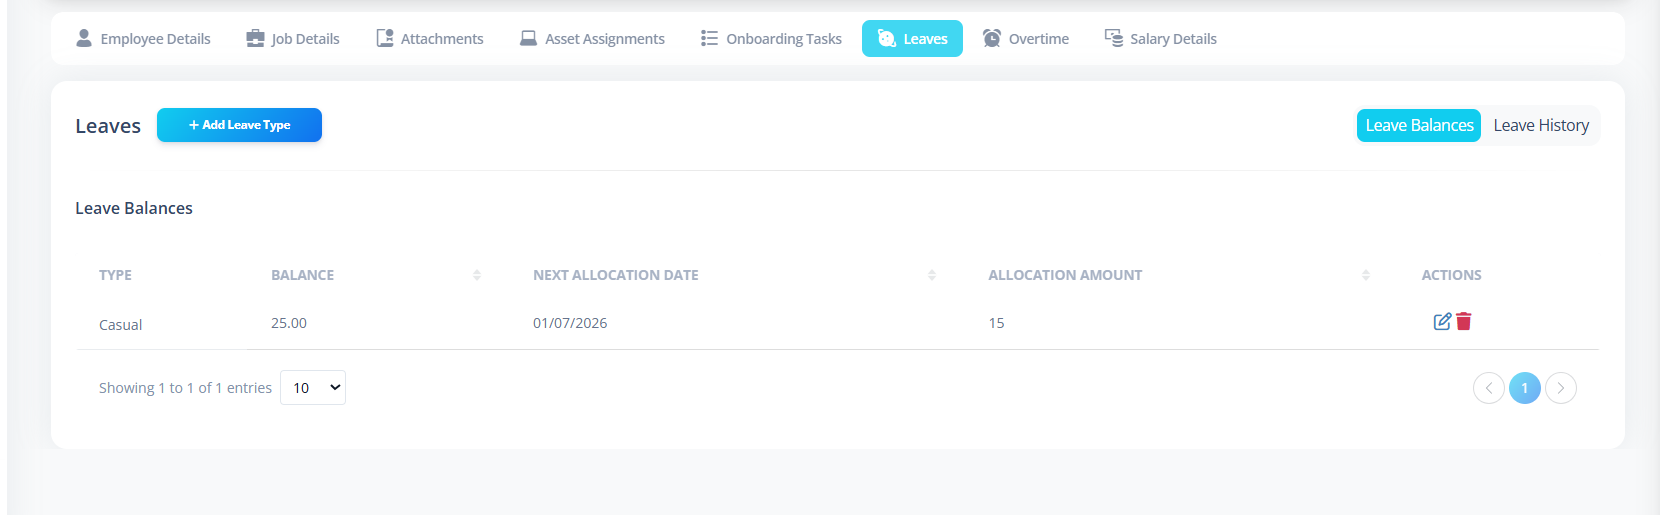Go to the previous page arrow

[x=1489, y=388]
